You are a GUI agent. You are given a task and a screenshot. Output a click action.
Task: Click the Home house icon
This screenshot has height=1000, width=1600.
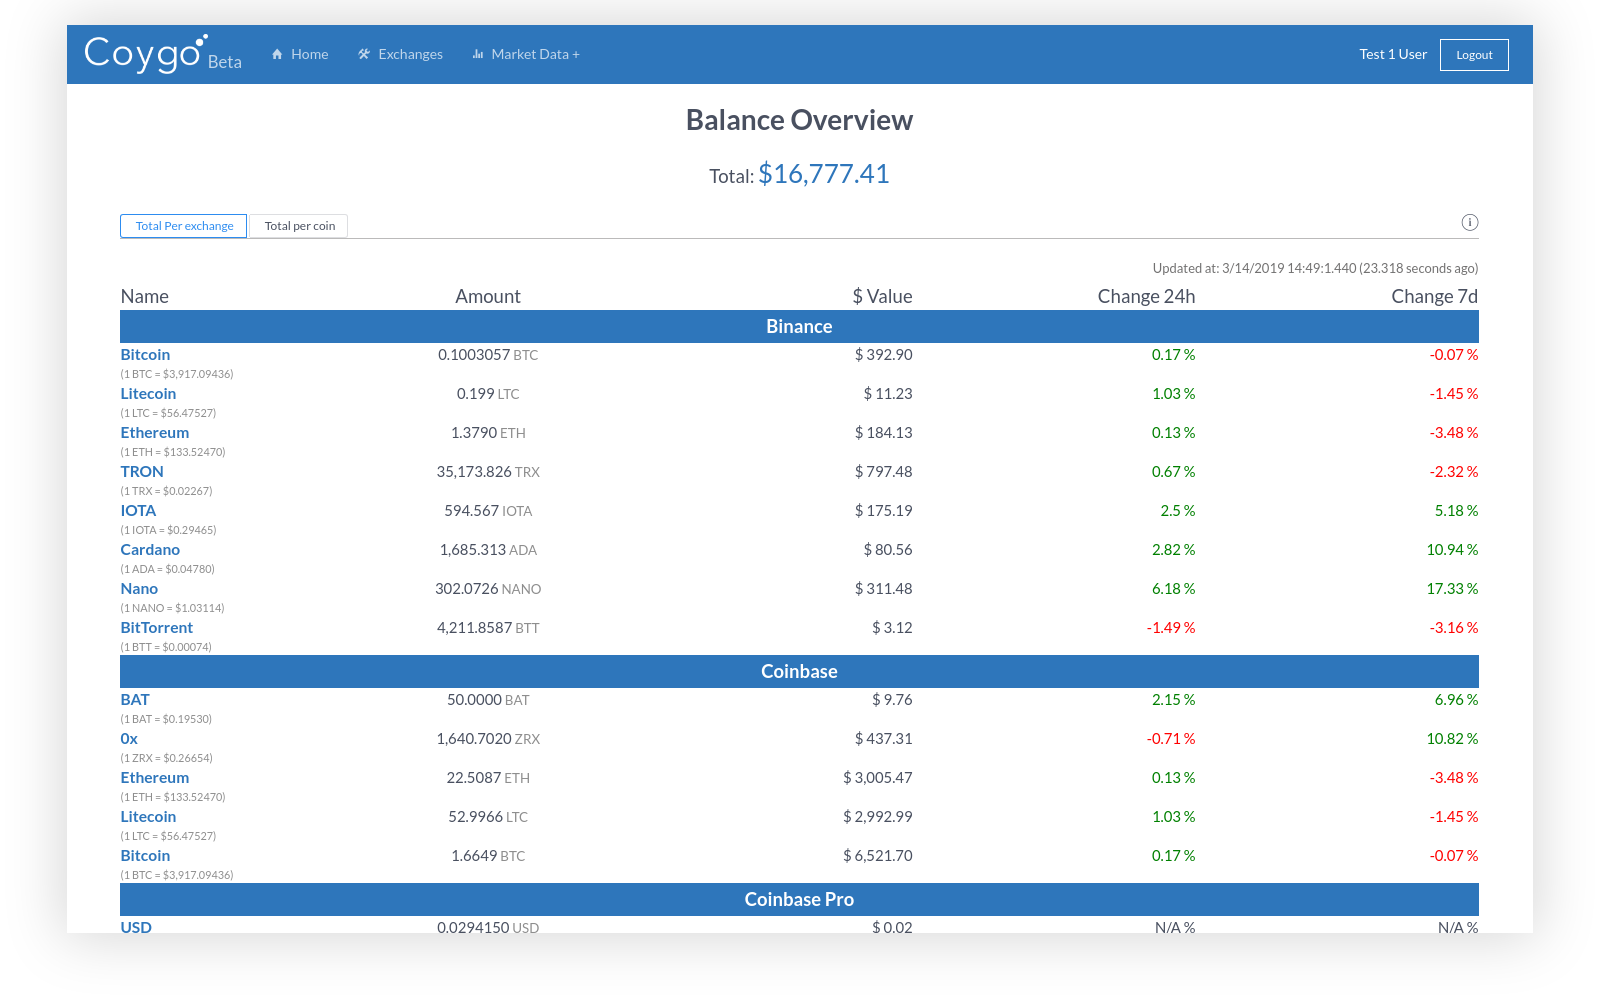(x=277, y=54)
